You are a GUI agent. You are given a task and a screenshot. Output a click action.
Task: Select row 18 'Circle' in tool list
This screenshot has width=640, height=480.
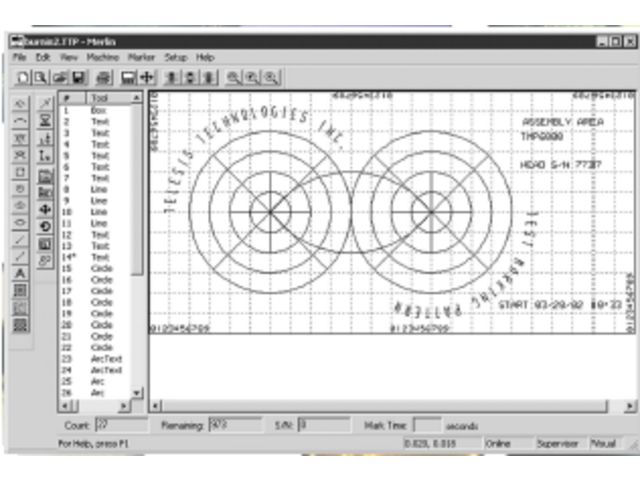coord(96,302)
